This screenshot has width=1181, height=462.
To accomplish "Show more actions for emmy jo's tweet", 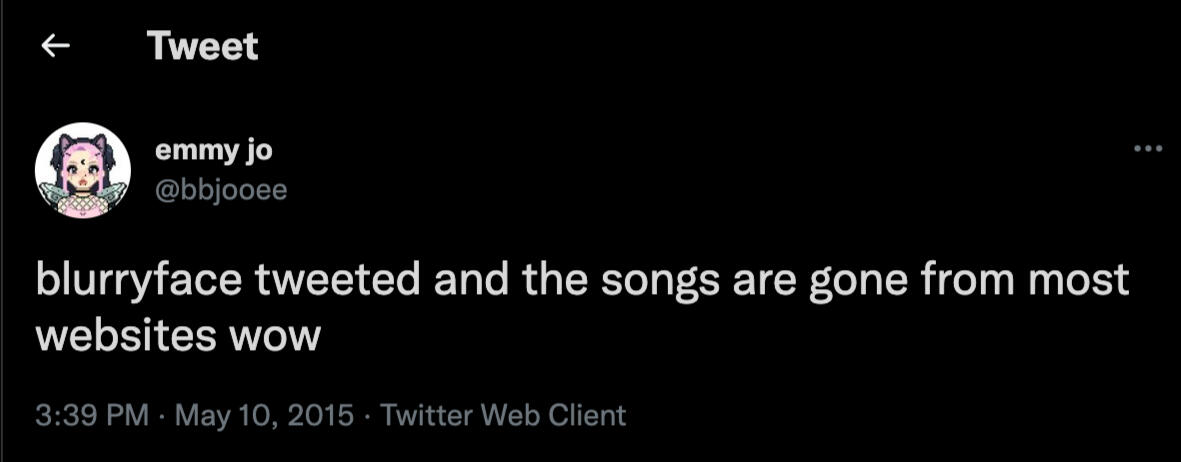I will coord(1148,150).
